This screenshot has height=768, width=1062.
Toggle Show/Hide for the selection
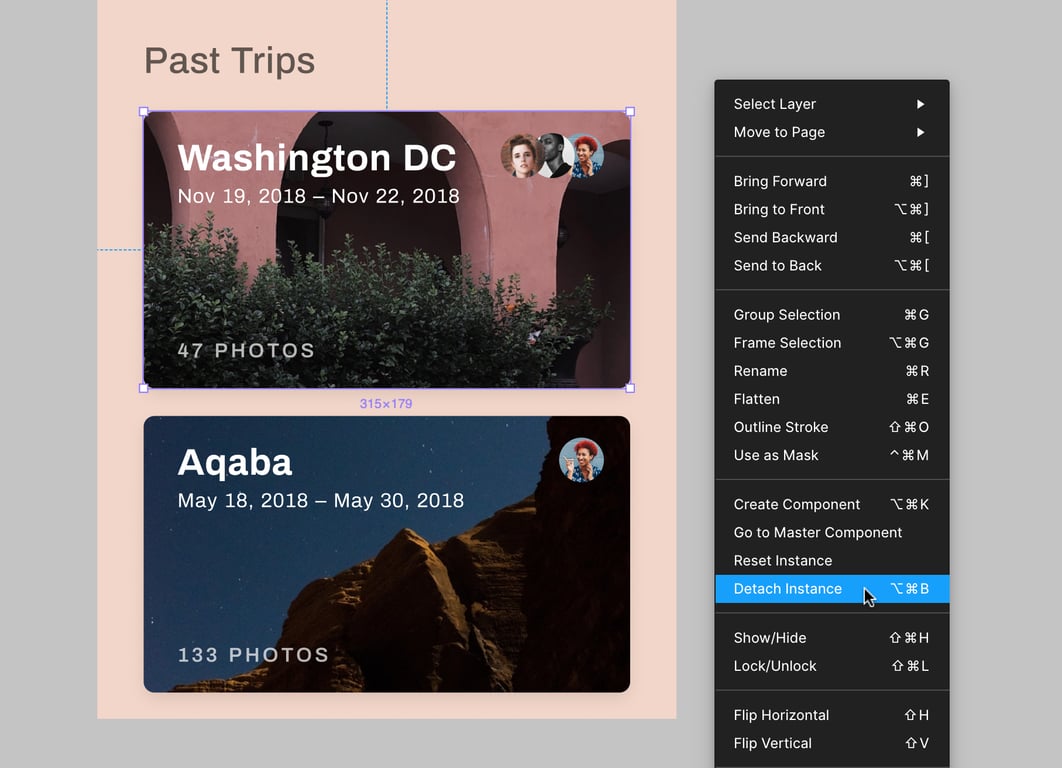click(769, 638)
